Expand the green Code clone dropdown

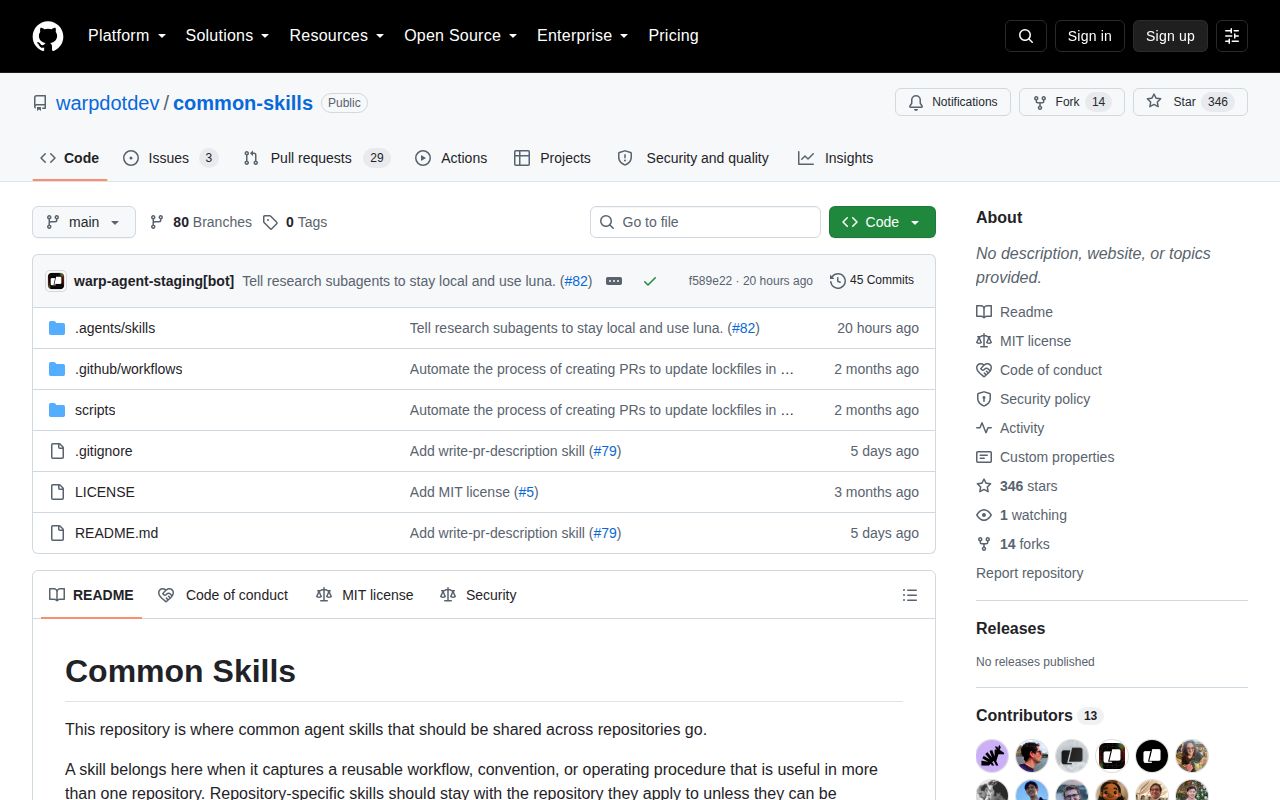pyautogui.click(x=882, y=222)
